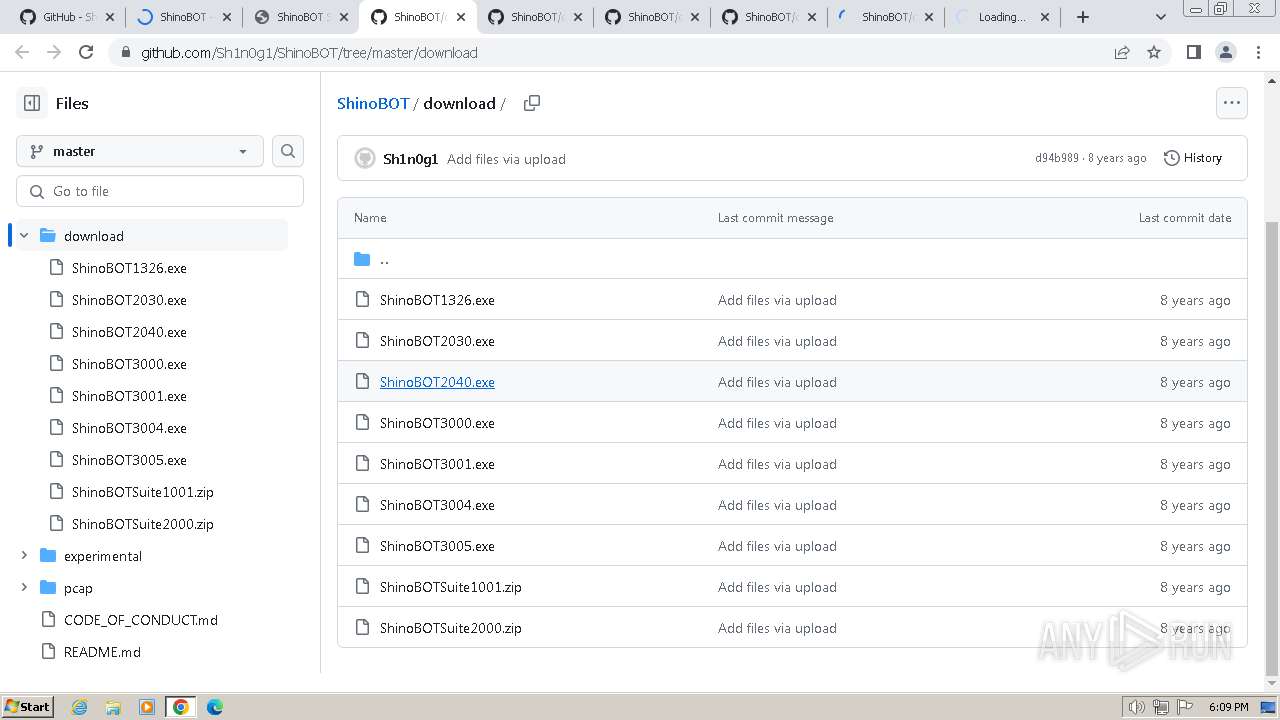Click the Sh1n0g1 avatar image
The width and height of the screenshot is (1280, 720).
point(365,158)
